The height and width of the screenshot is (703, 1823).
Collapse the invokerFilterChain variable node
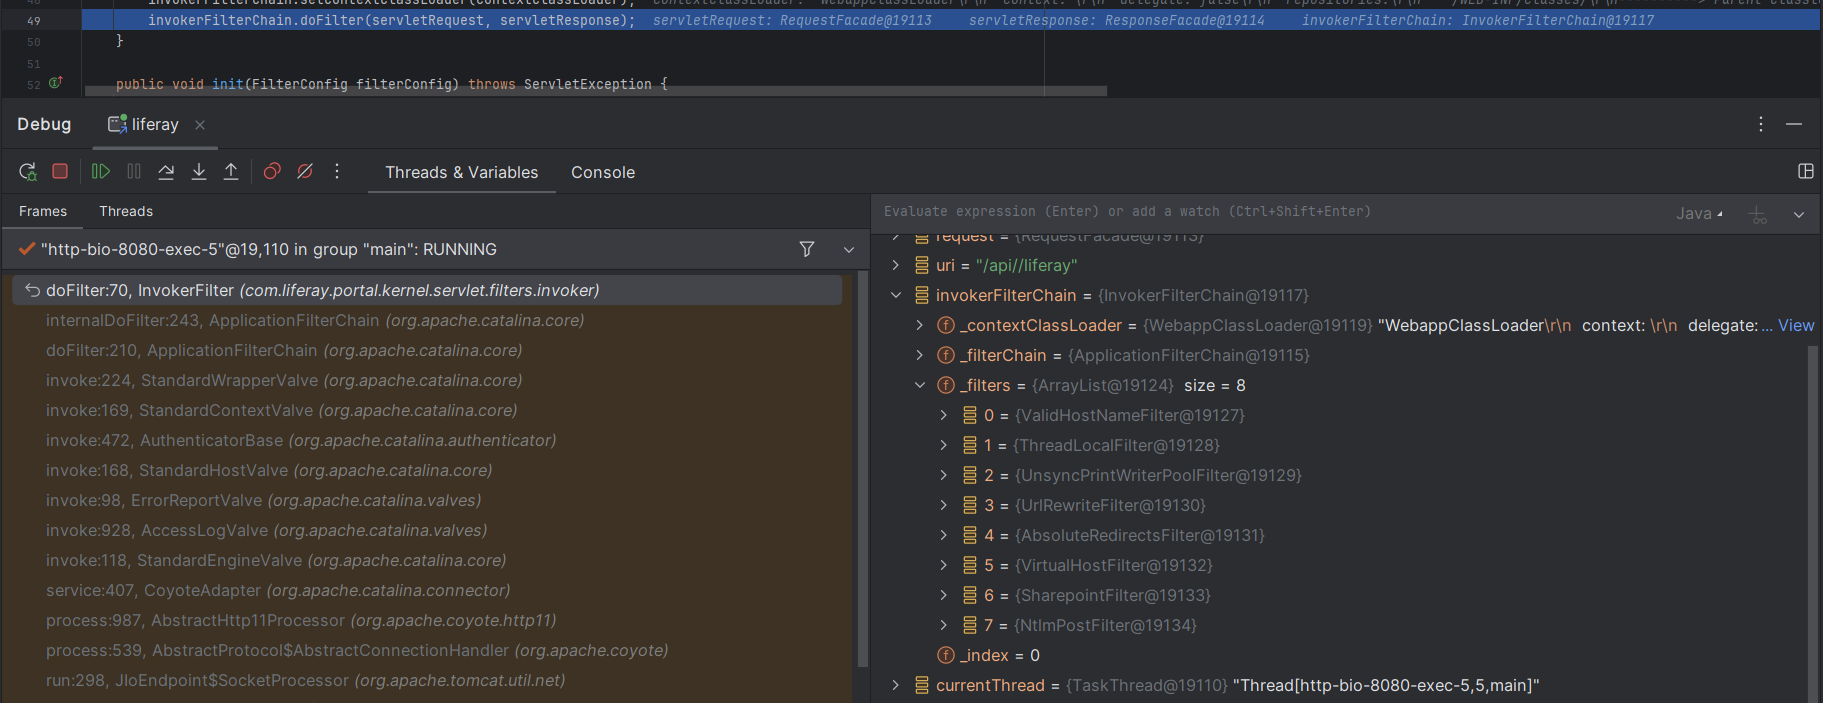tap(896, 296)
